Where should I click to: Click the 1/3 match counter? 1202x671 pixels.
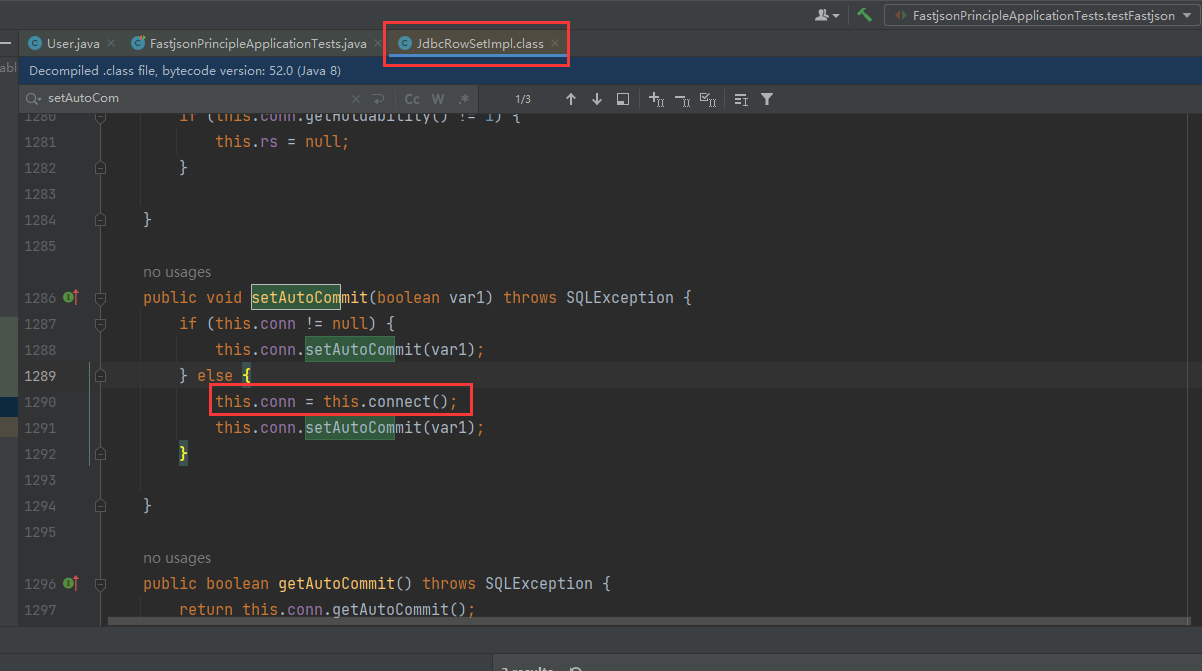pyautogui.click(x=523, y=99)
